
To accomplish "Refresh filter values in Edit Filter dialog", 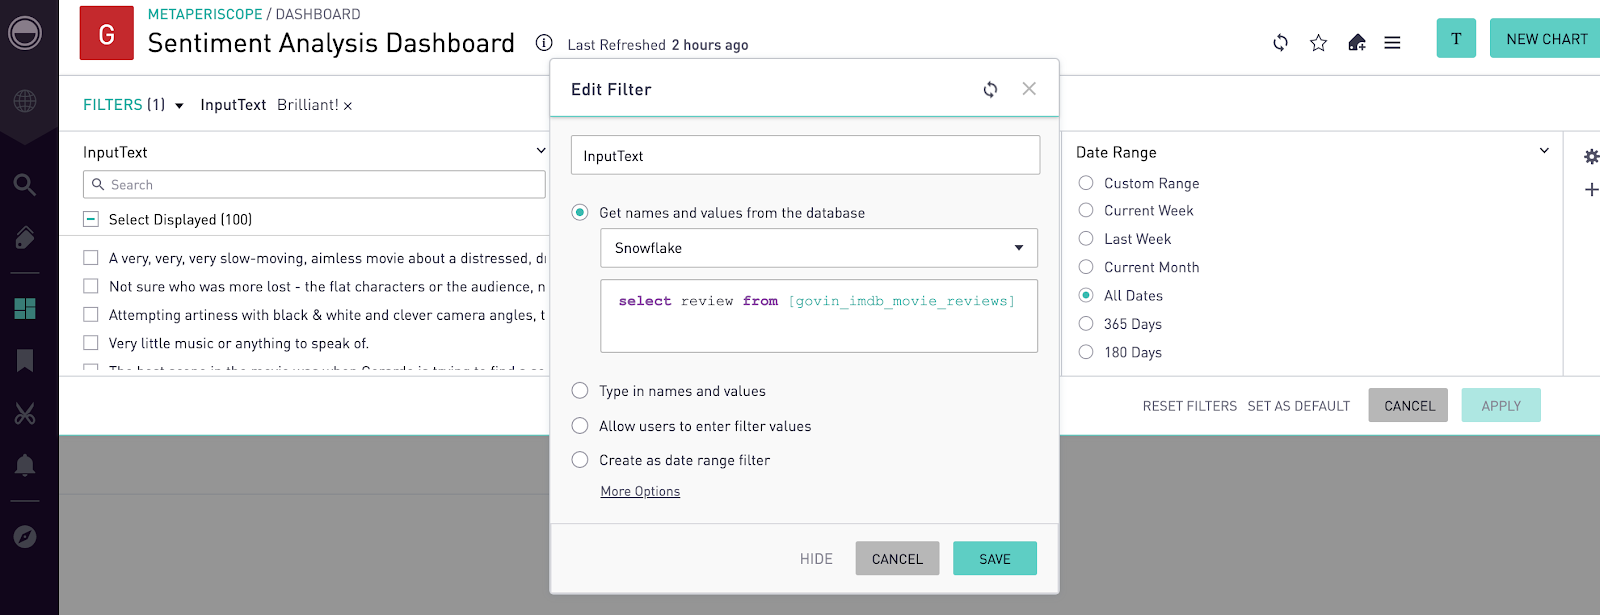I will pyautogui.click(x=990, y=89).
